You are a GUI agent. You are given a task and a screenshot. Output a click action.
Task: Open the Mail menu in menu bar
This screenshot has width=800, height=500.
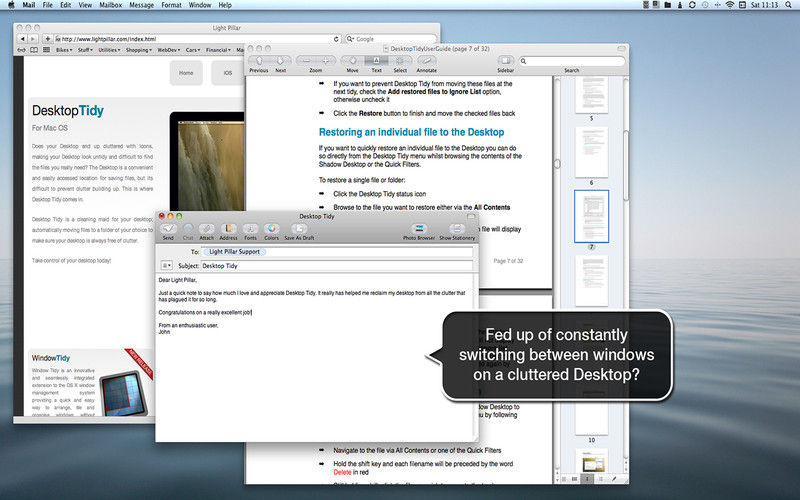(29, 5)
